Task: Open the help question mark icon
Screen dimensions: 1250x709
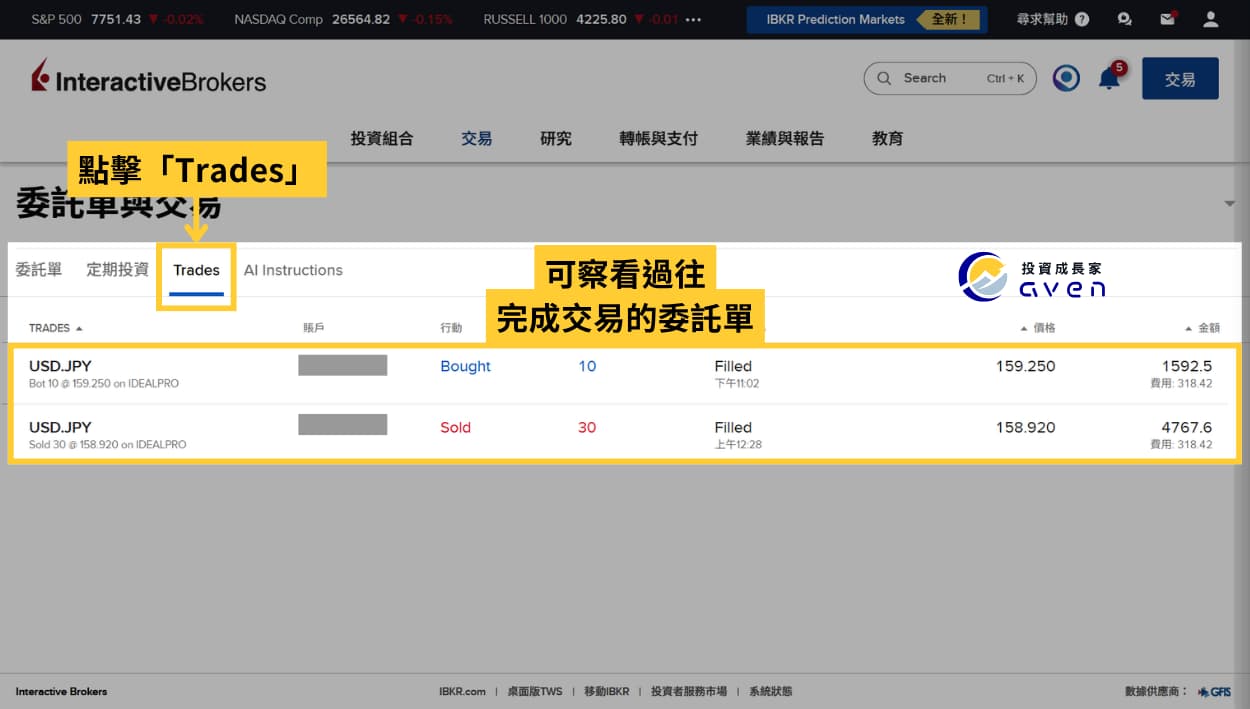Action: tap(1082, 19)
